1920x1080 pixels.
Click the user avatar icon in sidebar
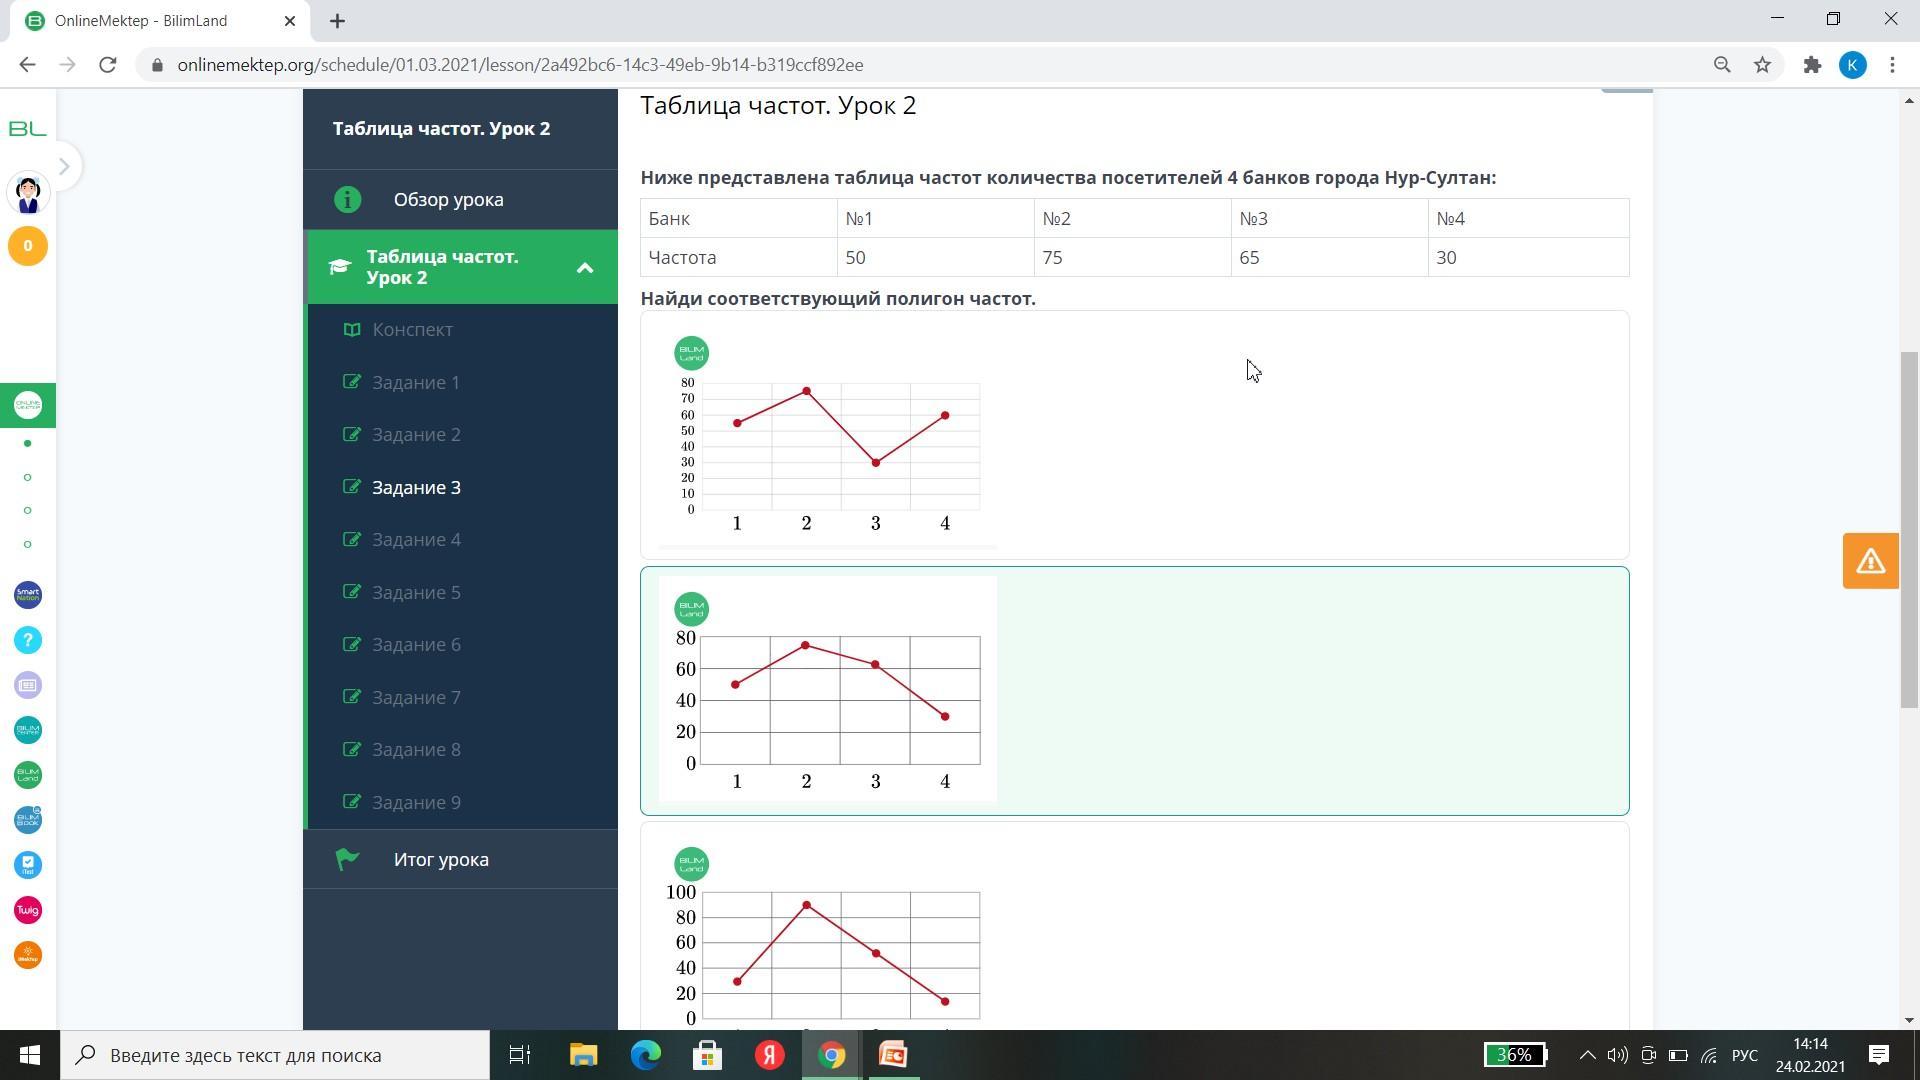tap(28, 193)
